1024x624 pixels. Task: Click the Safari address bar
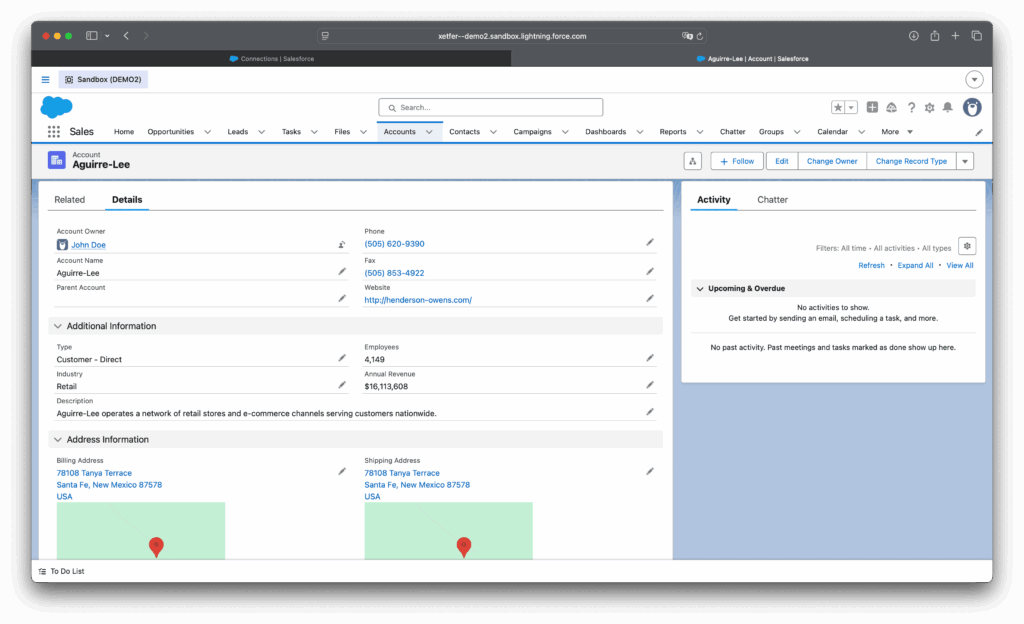tap(511, 36)
